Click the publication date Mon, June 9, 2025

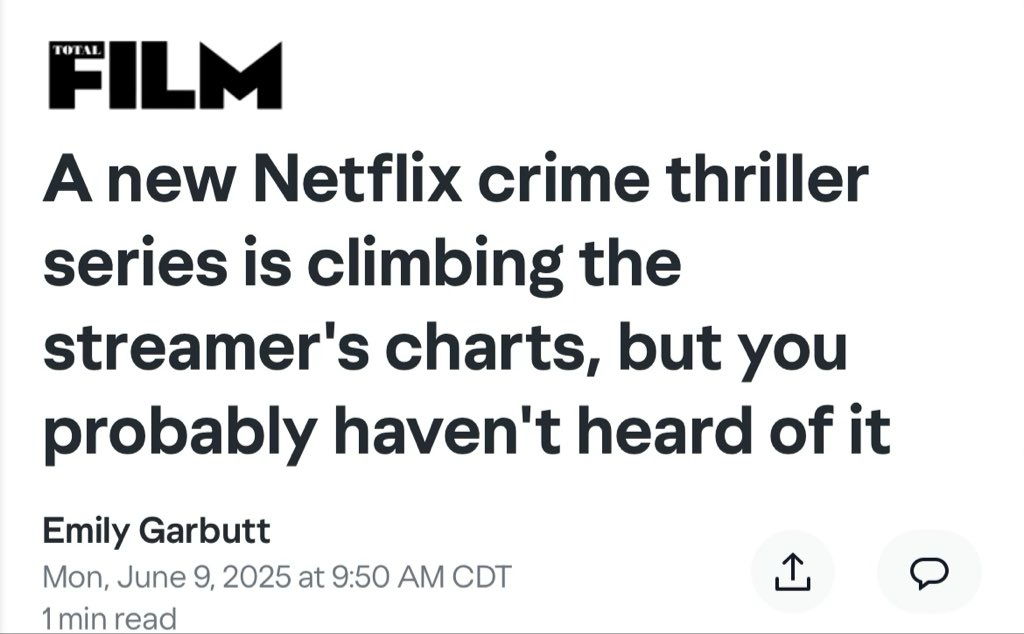(168, 577)
